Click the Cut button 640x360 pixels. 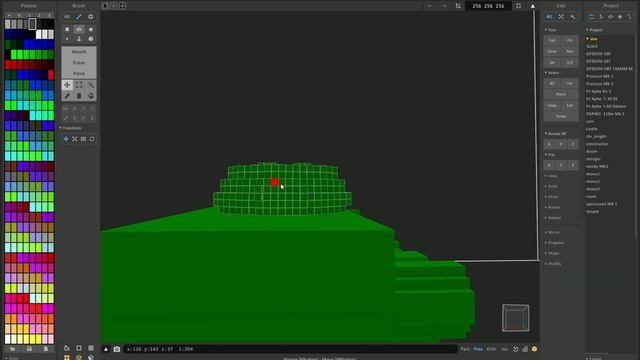pyautogui.click(x=570, y=105)
